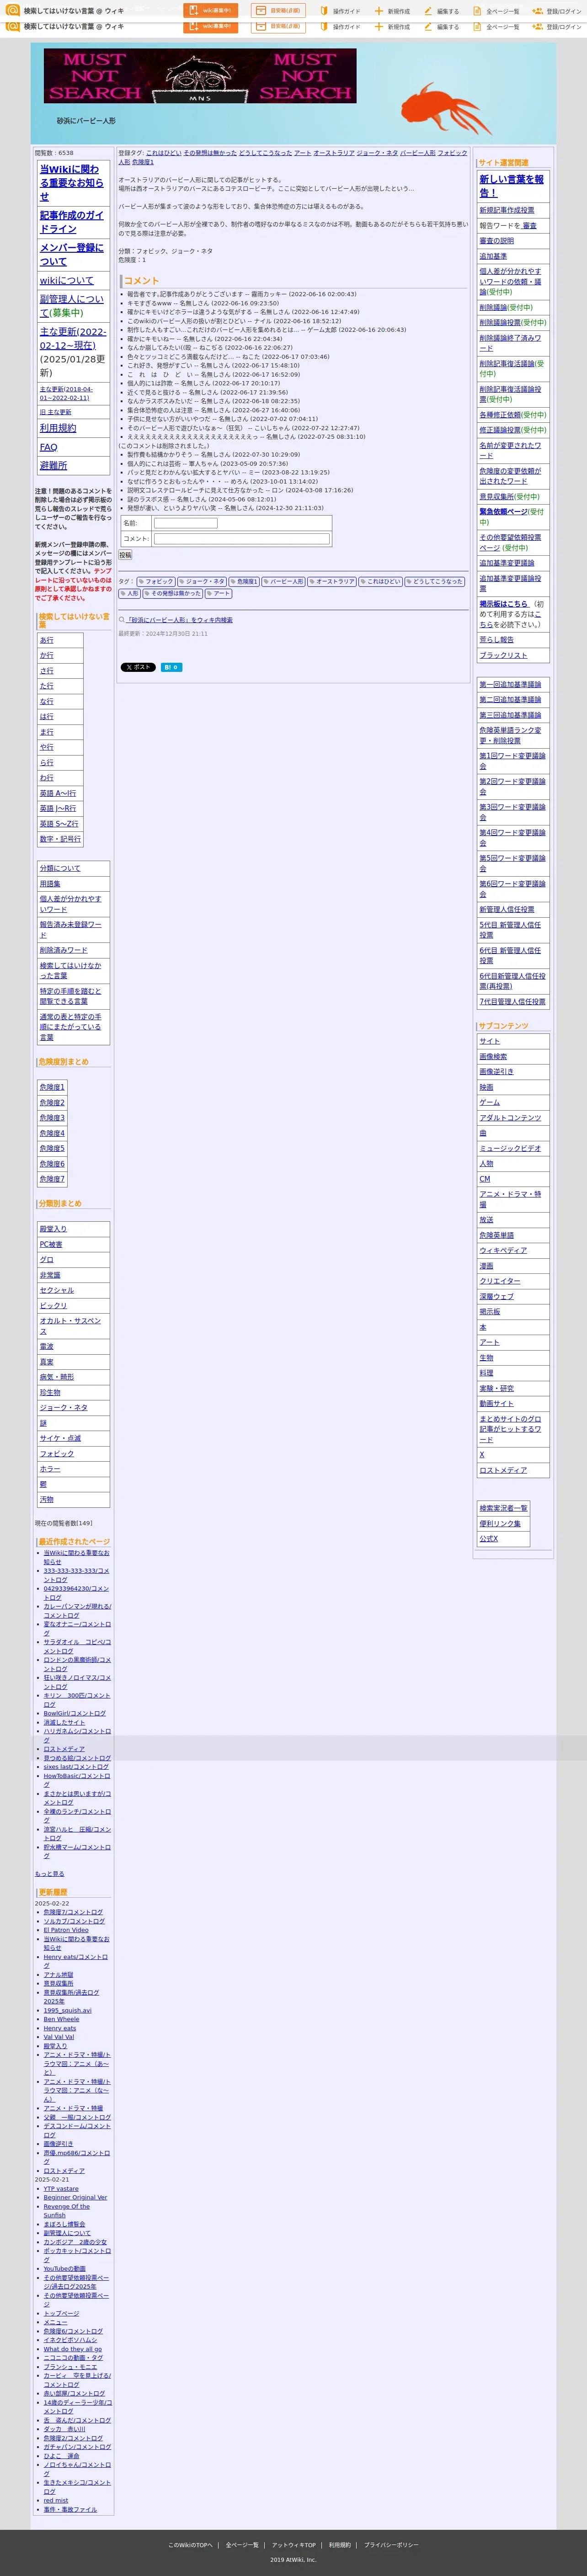
Task: Click the フォビック tag chip below comments
Action: coord(156,581)
